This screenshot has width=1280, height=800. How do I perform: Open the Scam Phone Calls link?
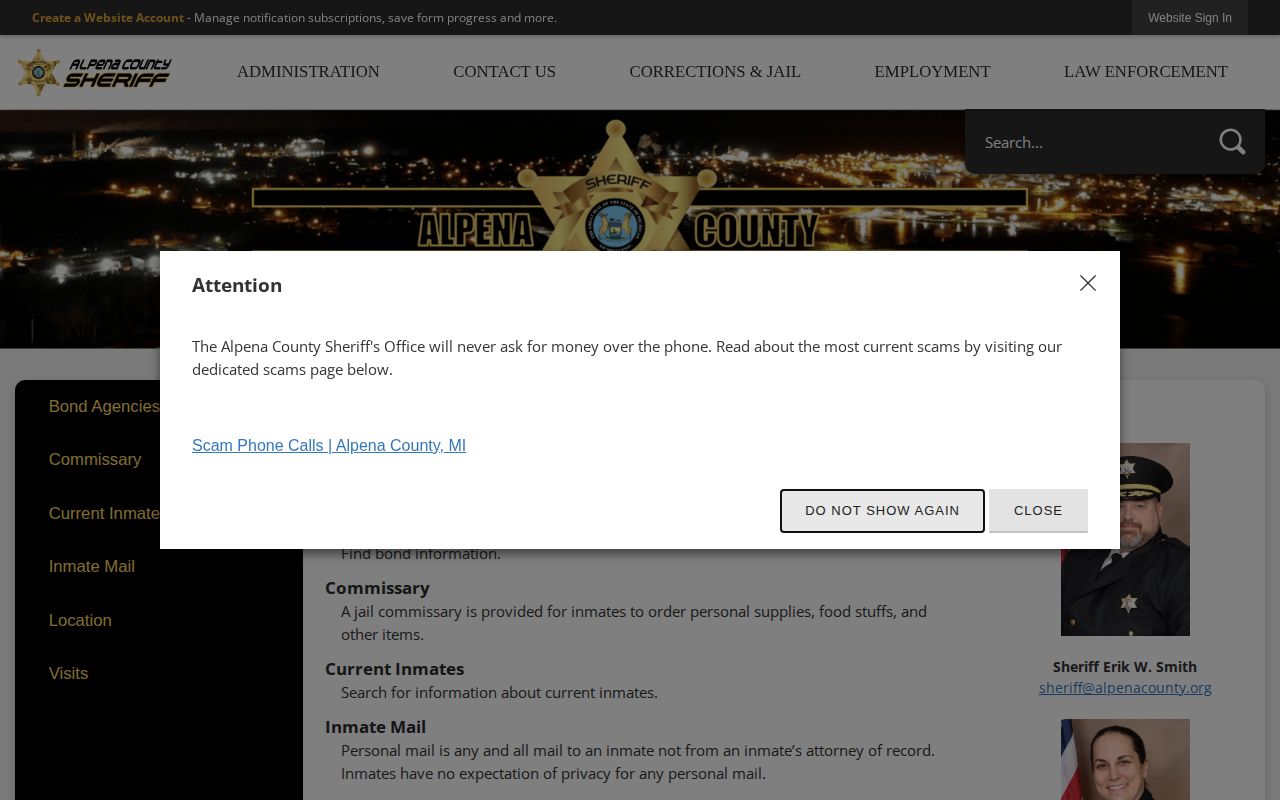tap(329, 445)
